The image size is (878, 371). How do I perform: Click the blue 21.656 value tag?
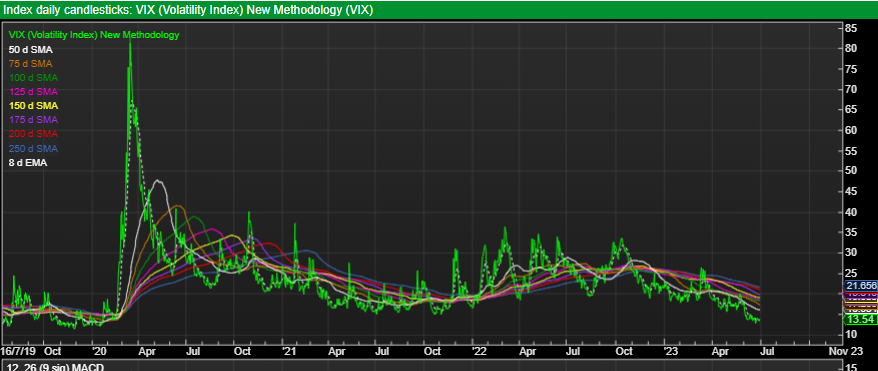click(x=861, y=286)
